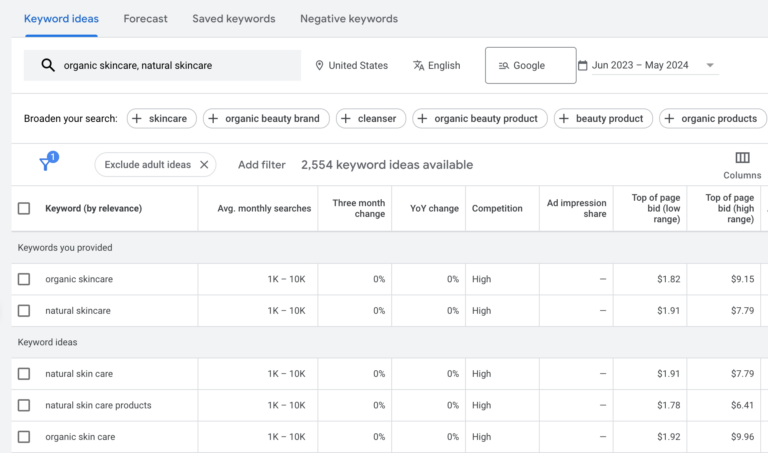
Task: Remove the Exclude adult ideas filter
Action: click(x=204, y=165)
